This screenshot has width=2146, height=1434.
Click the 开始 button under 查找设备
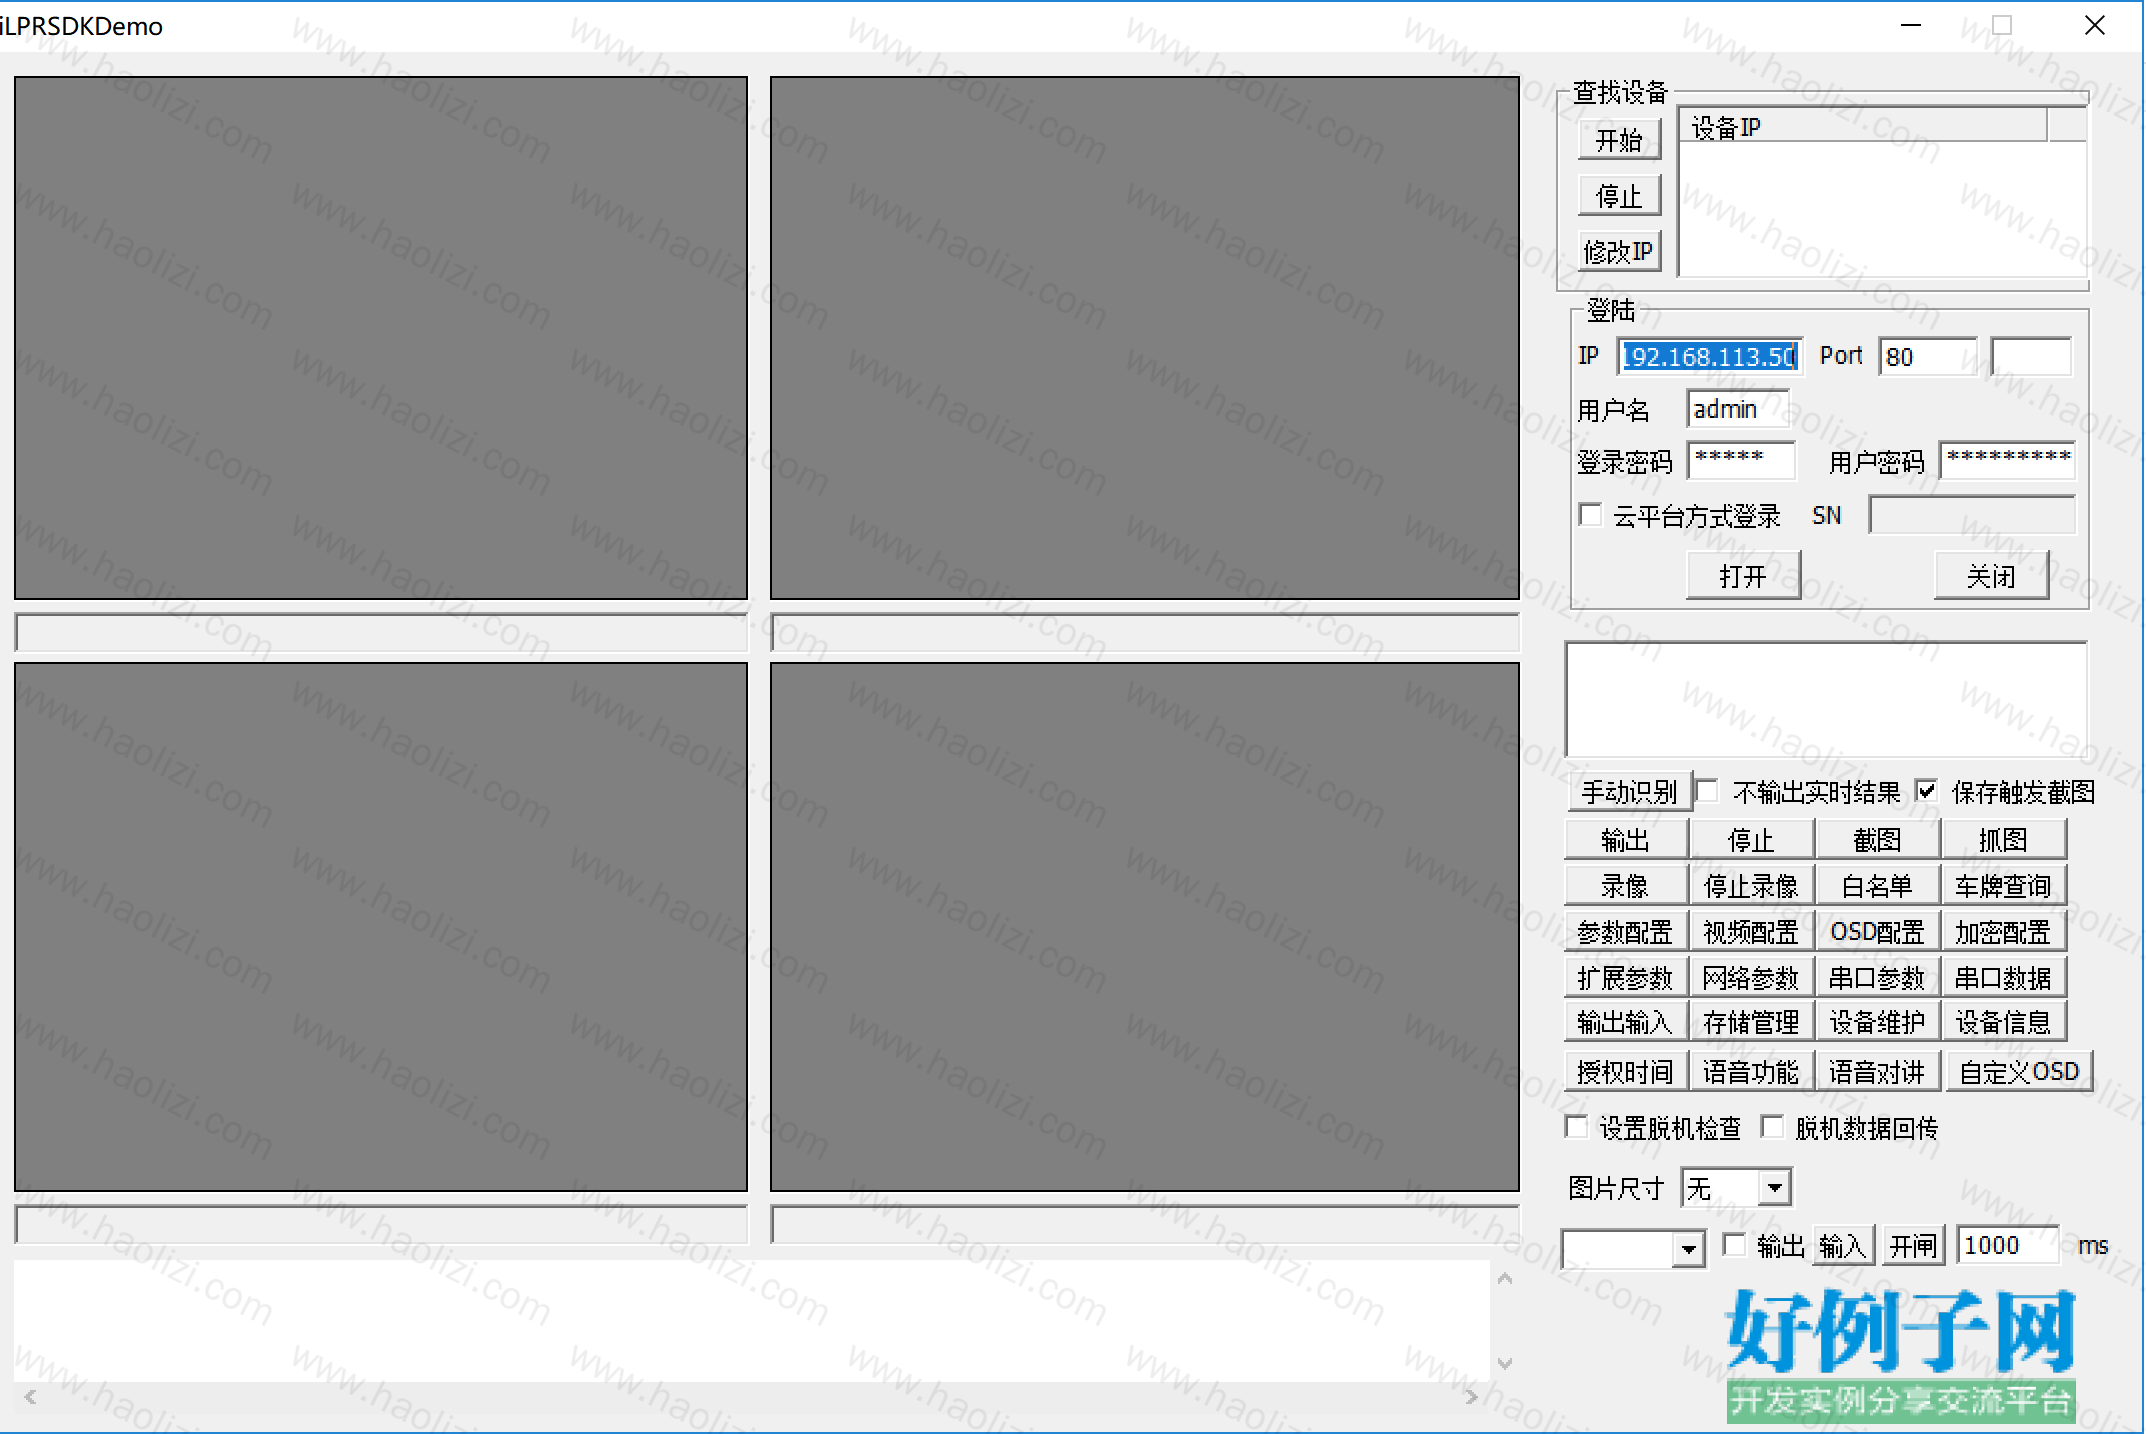click(1619, 139)
